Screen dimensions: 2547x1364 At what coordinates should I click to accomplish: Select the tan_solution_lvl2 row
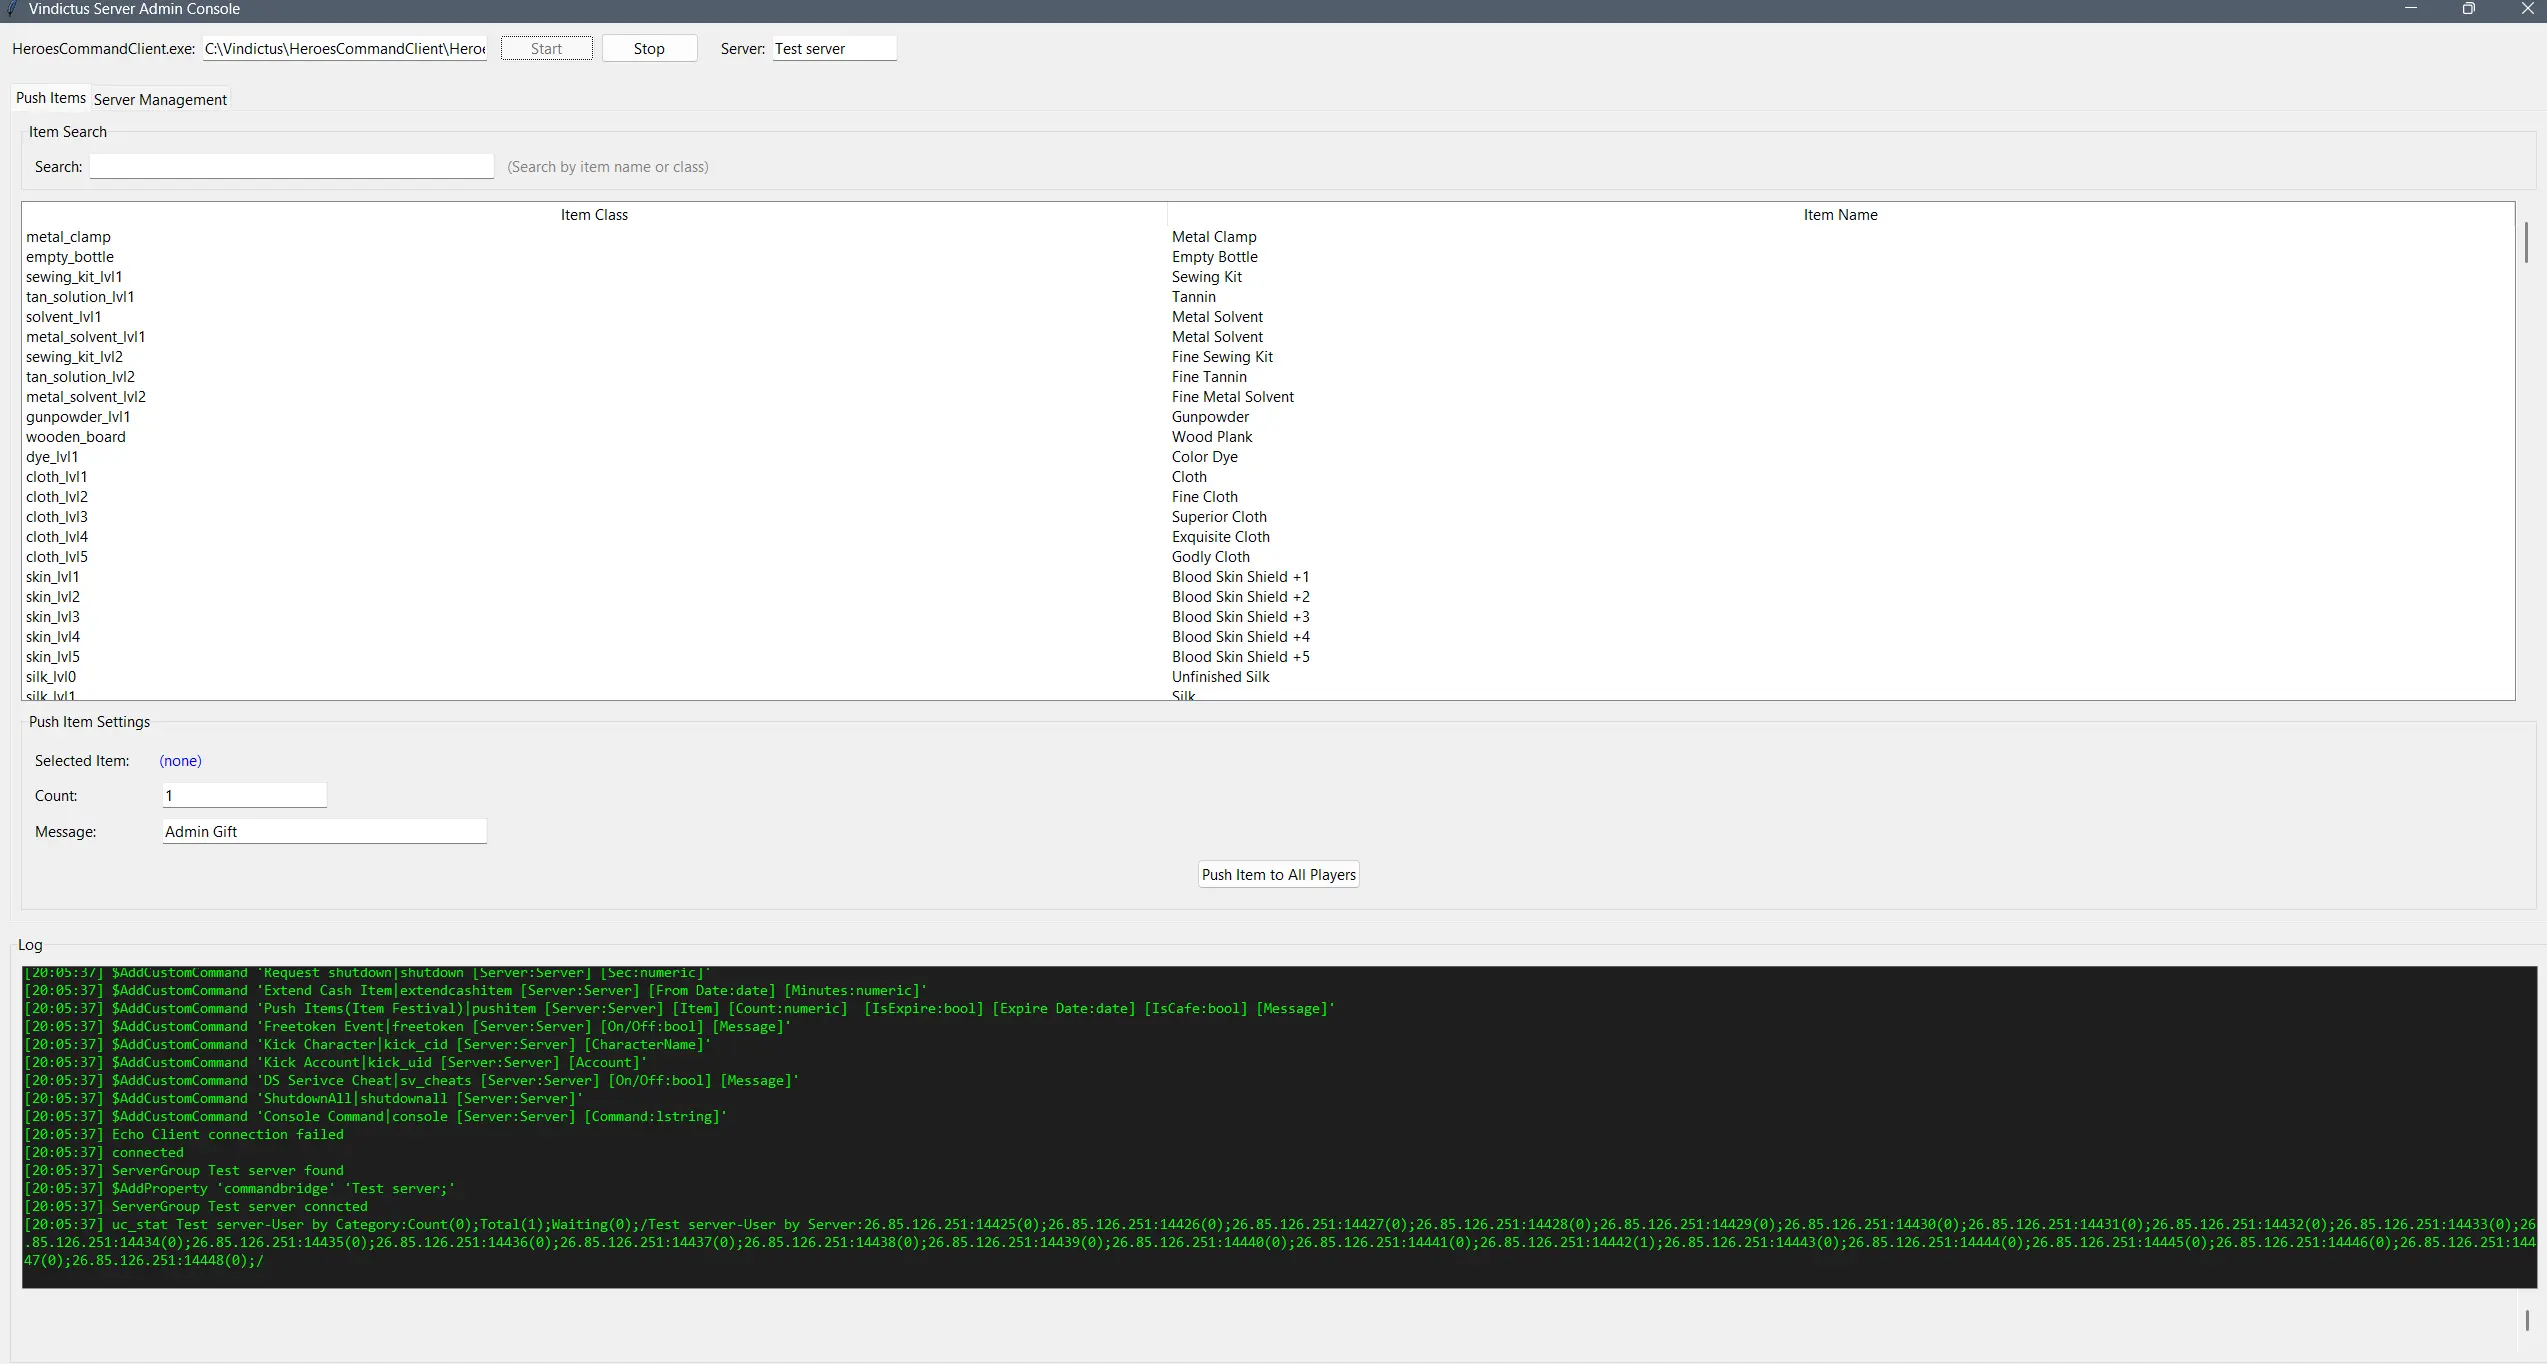point(1268,377)
